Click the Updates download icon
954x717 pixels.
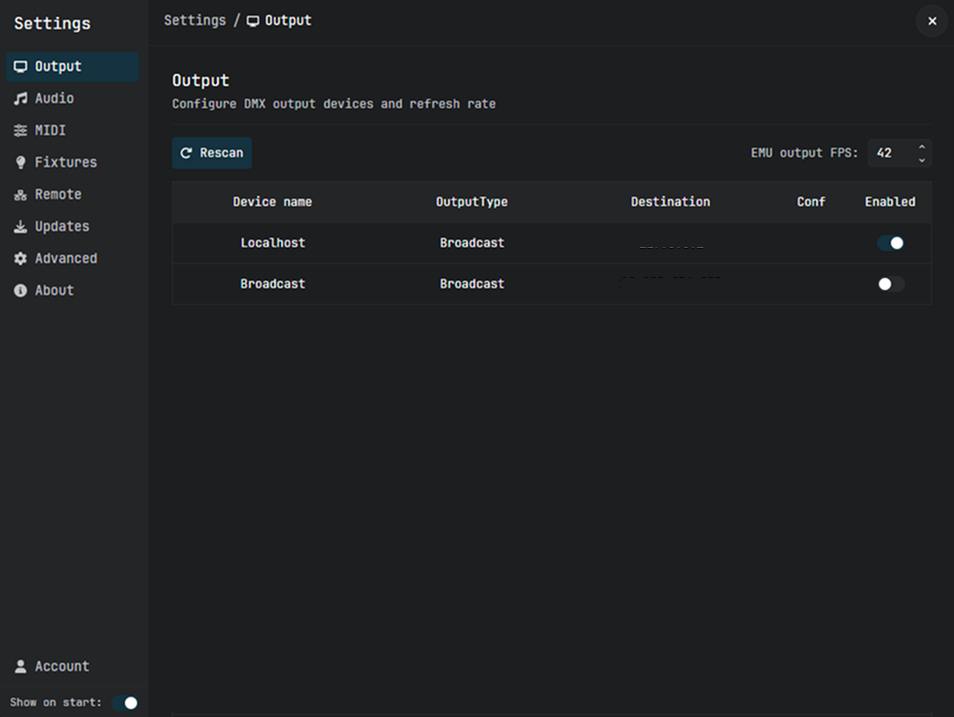21,226
